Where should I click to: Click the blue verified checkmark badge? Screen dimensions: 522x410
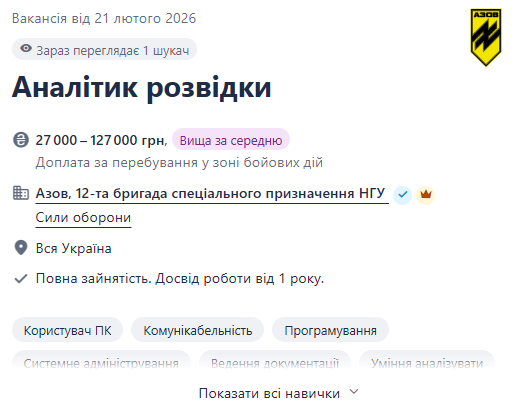pyautogui.click(x=402, y=195)
